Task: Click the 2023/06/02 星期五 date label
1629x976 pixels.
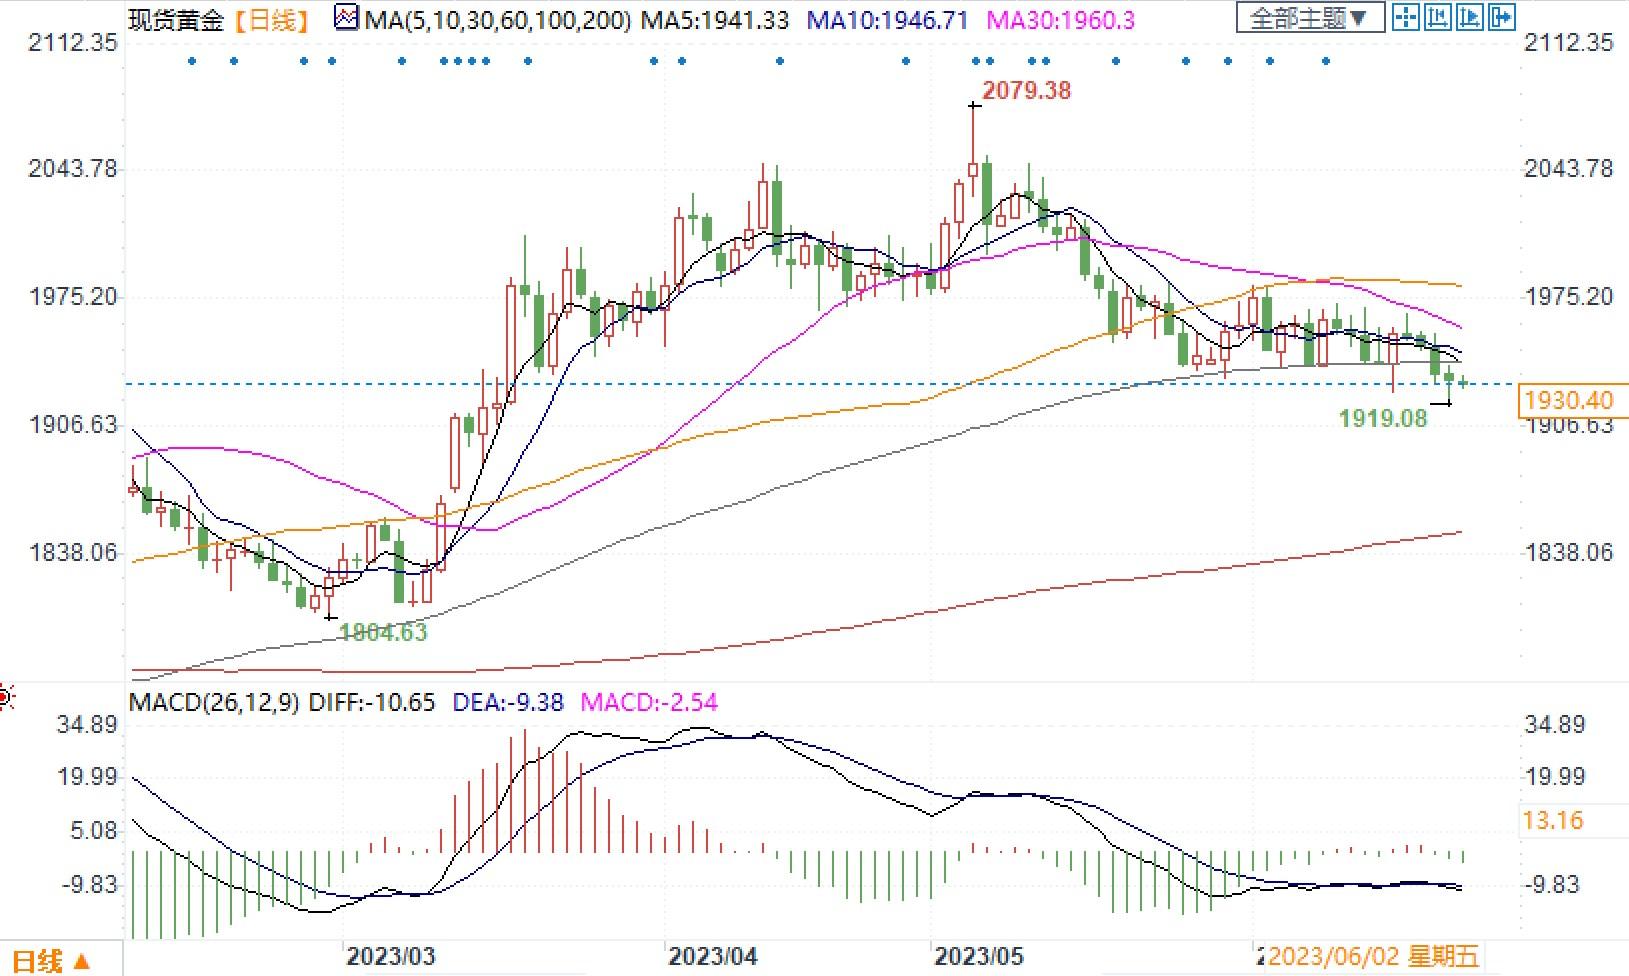Action: [x=1372, y=956]
